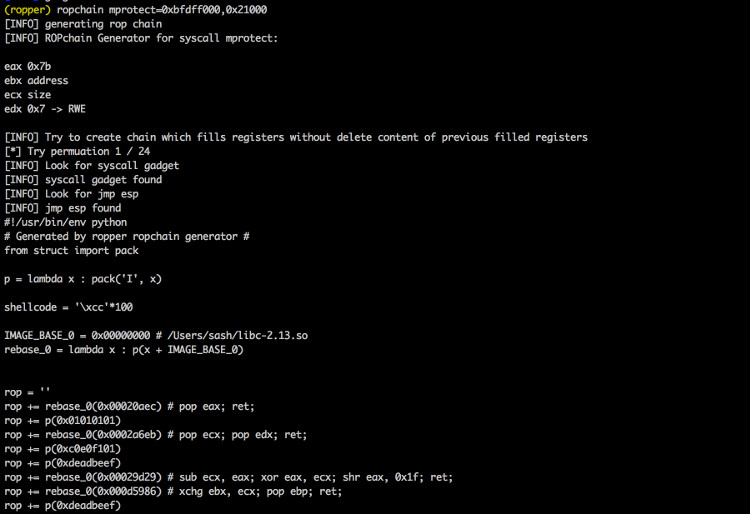
Task: Click the 'ebx address' line
Action: tap(36, 80)
